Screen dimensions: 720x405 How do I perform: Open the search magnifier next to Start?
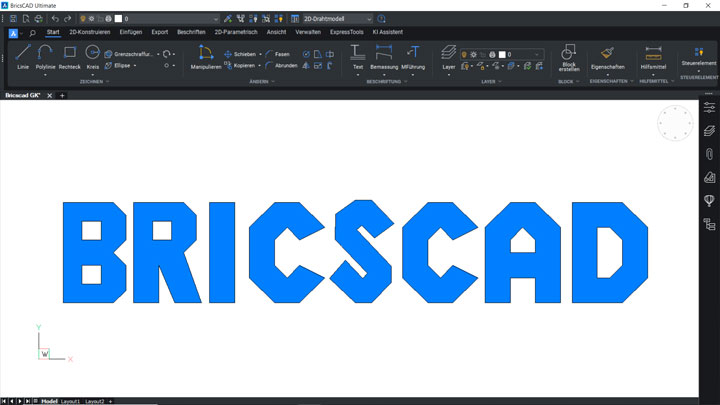[x=33, y=33]
